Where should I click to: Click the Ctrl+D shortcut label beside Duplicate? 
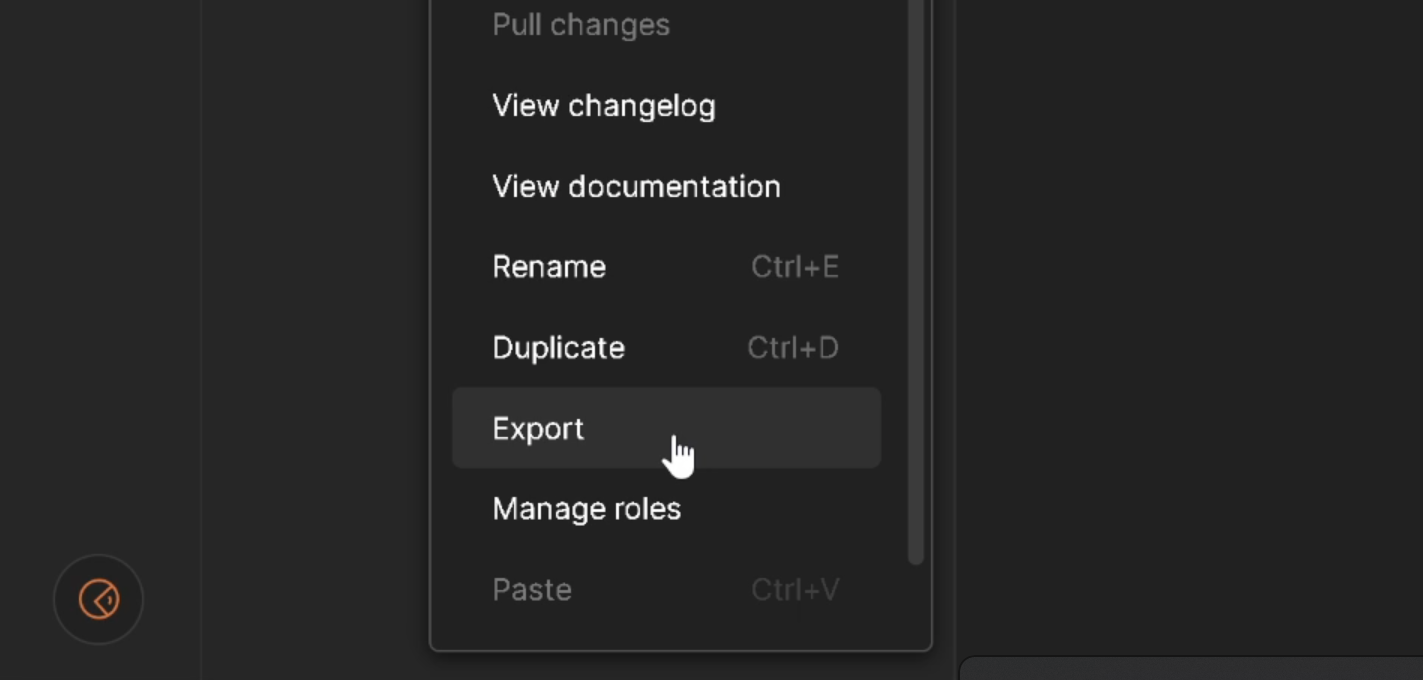pyautogui.click(x=792, y=347)
